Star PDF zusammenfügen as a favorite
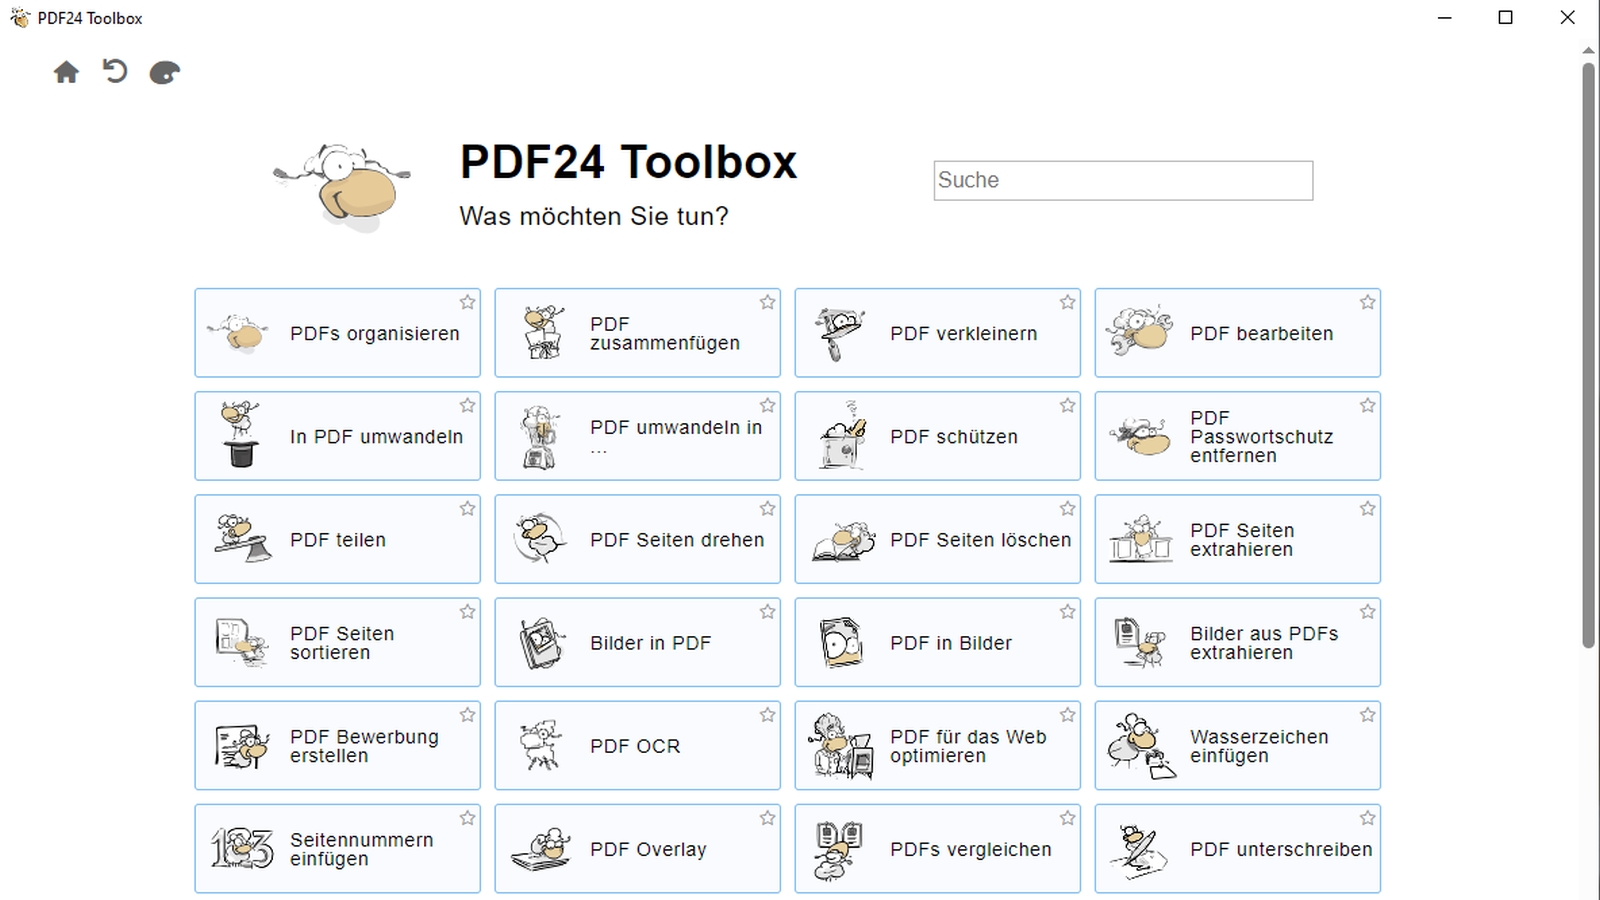The image size is (1600, 900). [768, 301]
